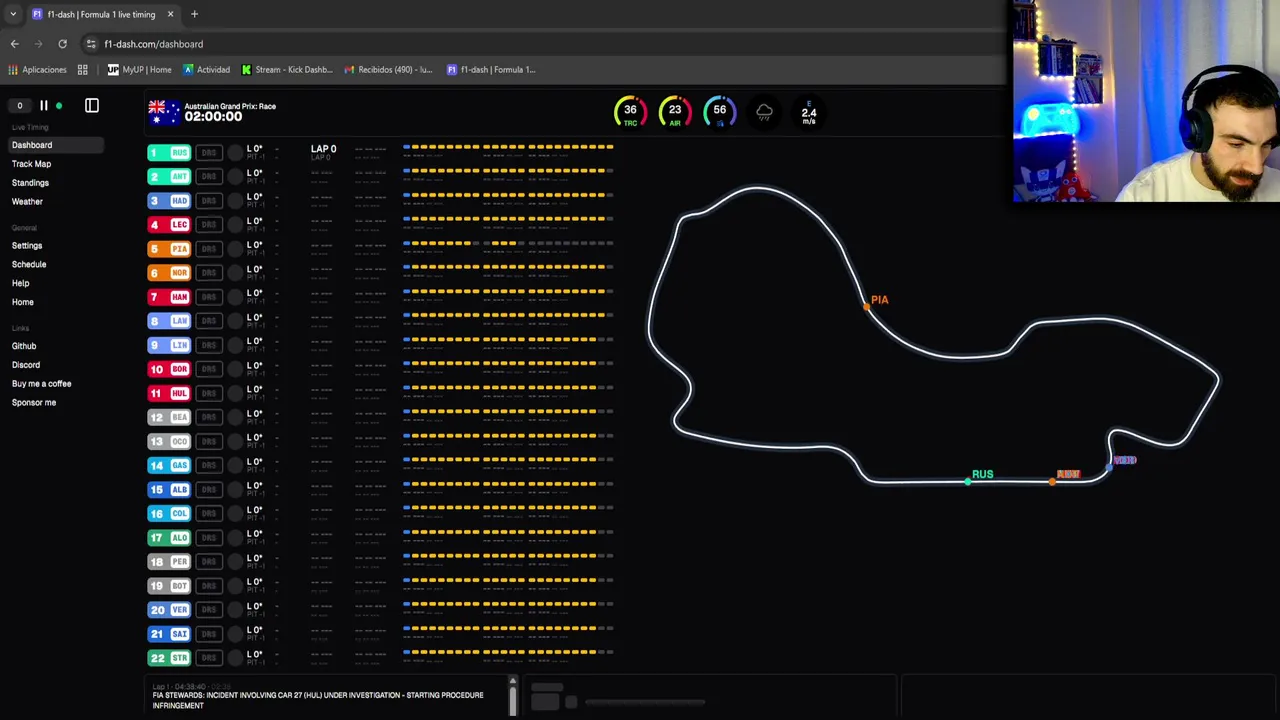Go back in the browser
The height and width of the screenshot is (720, 1280).
[15, 44]
